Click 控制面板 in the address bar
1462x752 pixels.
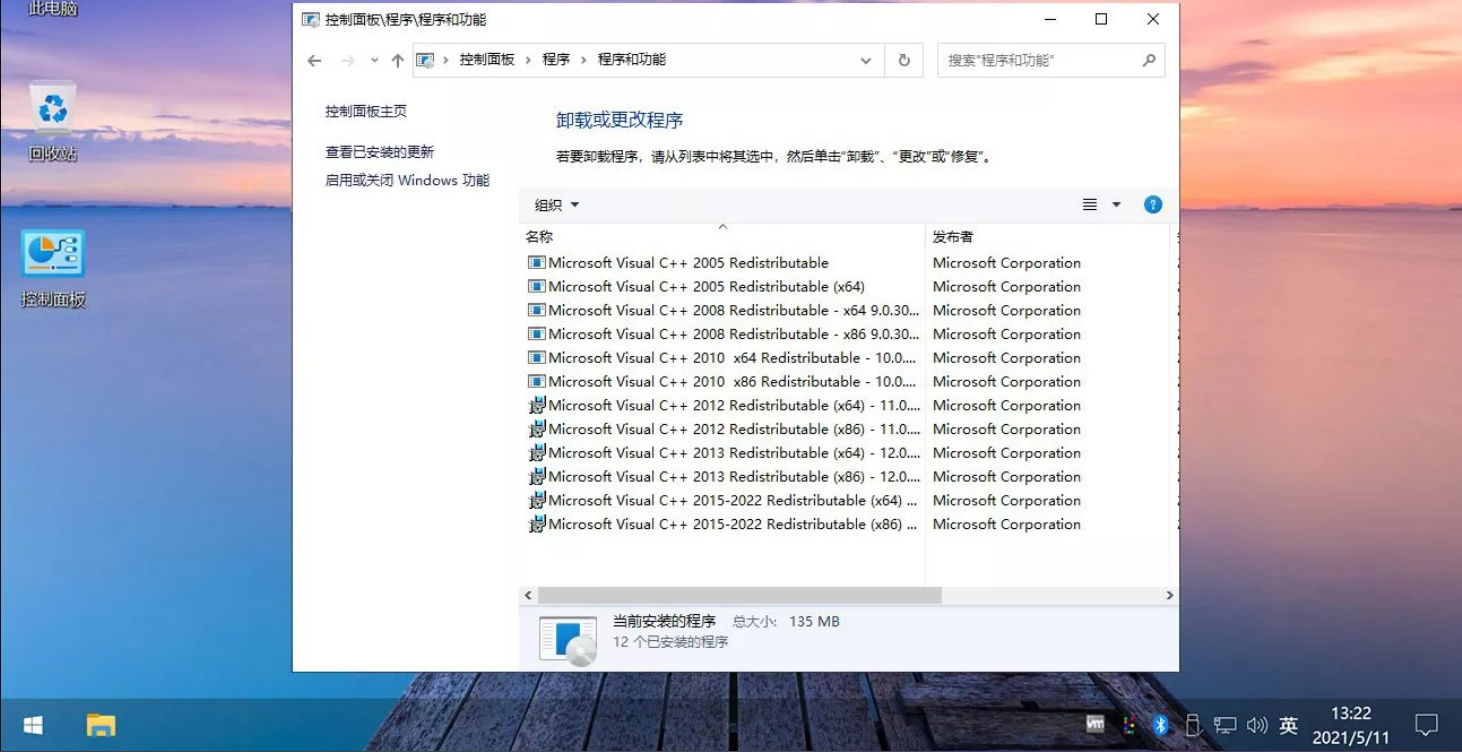[487, 60]
